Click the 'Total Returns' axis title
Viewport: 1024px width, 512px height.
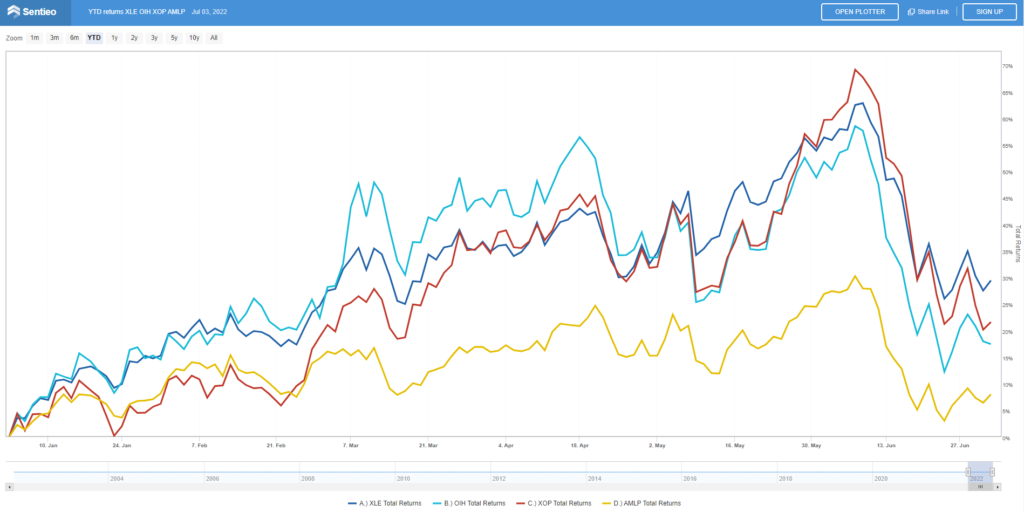pyautogui.click(x=1017, y=244)
